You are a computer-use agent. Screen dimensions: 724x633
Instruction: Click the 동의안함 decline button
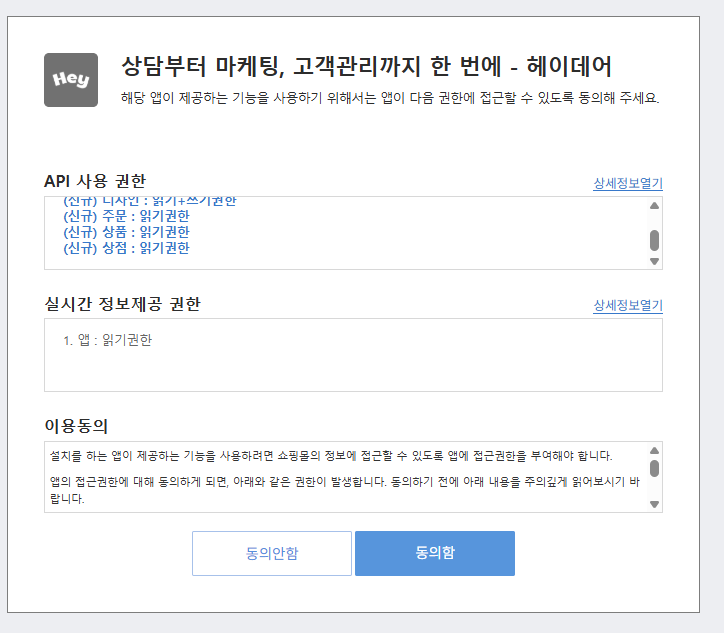tap(272, 553)
